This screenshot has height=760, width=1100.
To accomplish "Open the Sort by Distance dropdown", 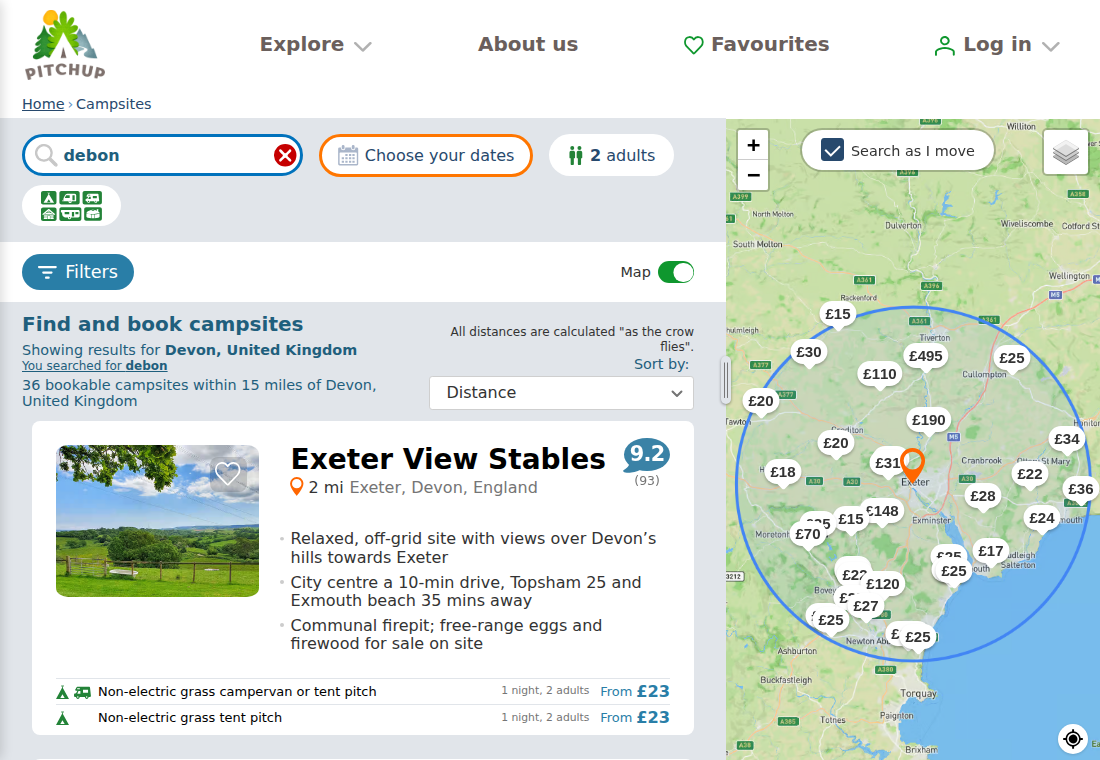I will 561,393.
